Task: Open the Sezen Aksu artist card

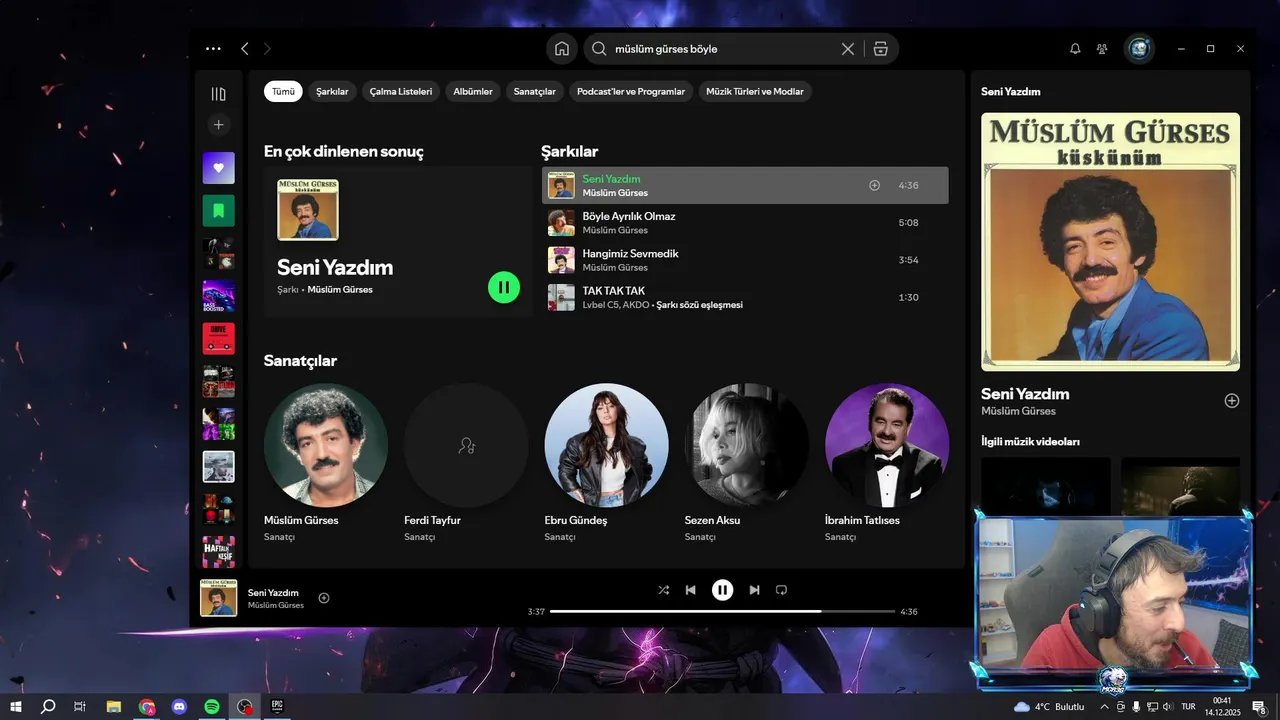Action: 747,462
